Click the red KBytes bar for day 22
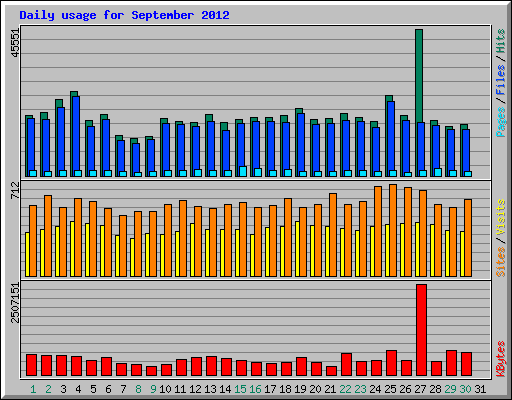The image size is (512, 400). pos(346,364)
